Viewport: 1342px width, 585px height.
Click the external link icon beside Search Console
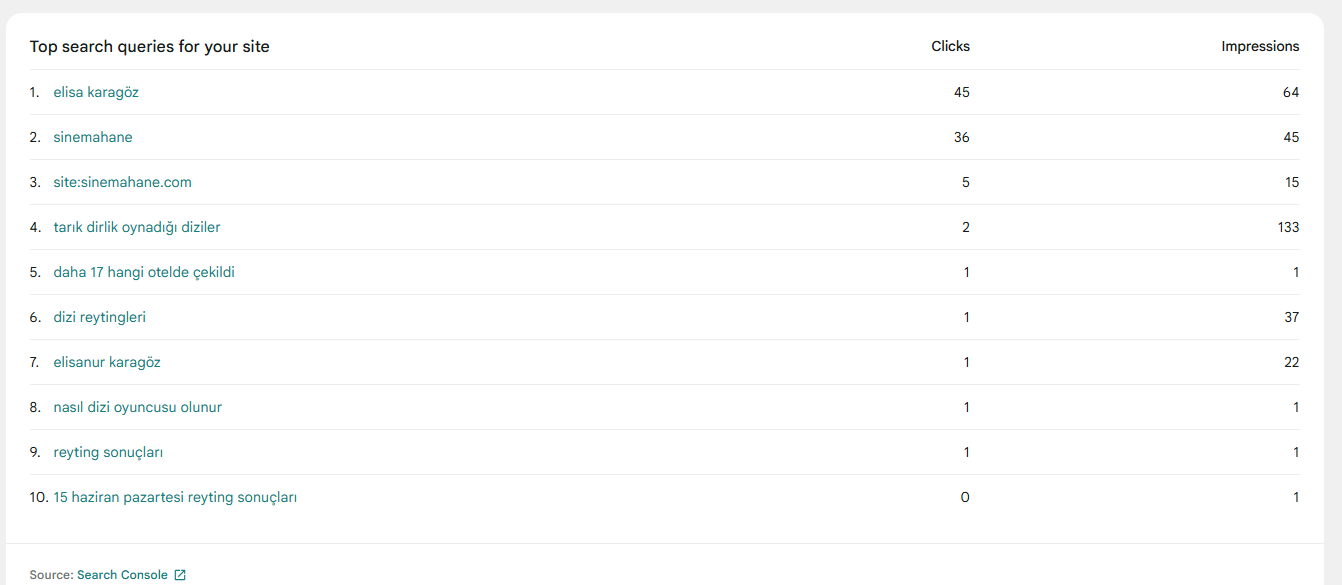pos(180,575)
